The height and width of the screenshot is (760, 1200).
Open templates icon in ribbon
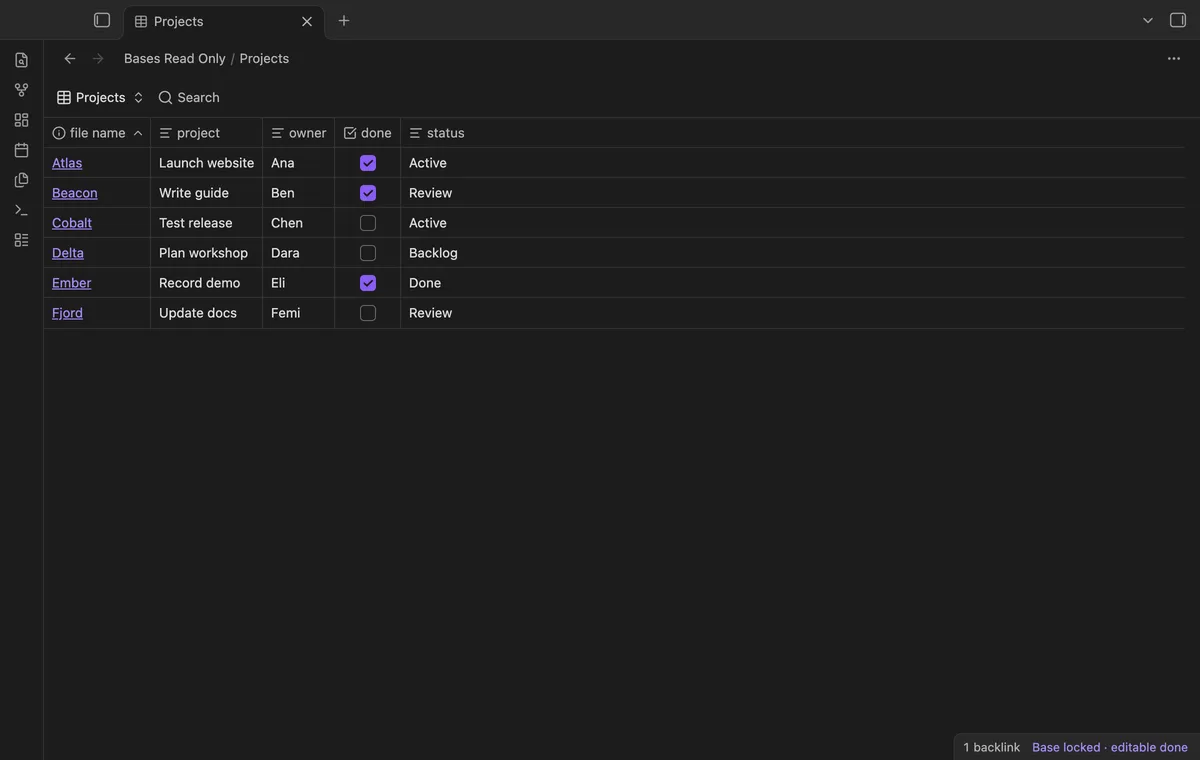21,180
